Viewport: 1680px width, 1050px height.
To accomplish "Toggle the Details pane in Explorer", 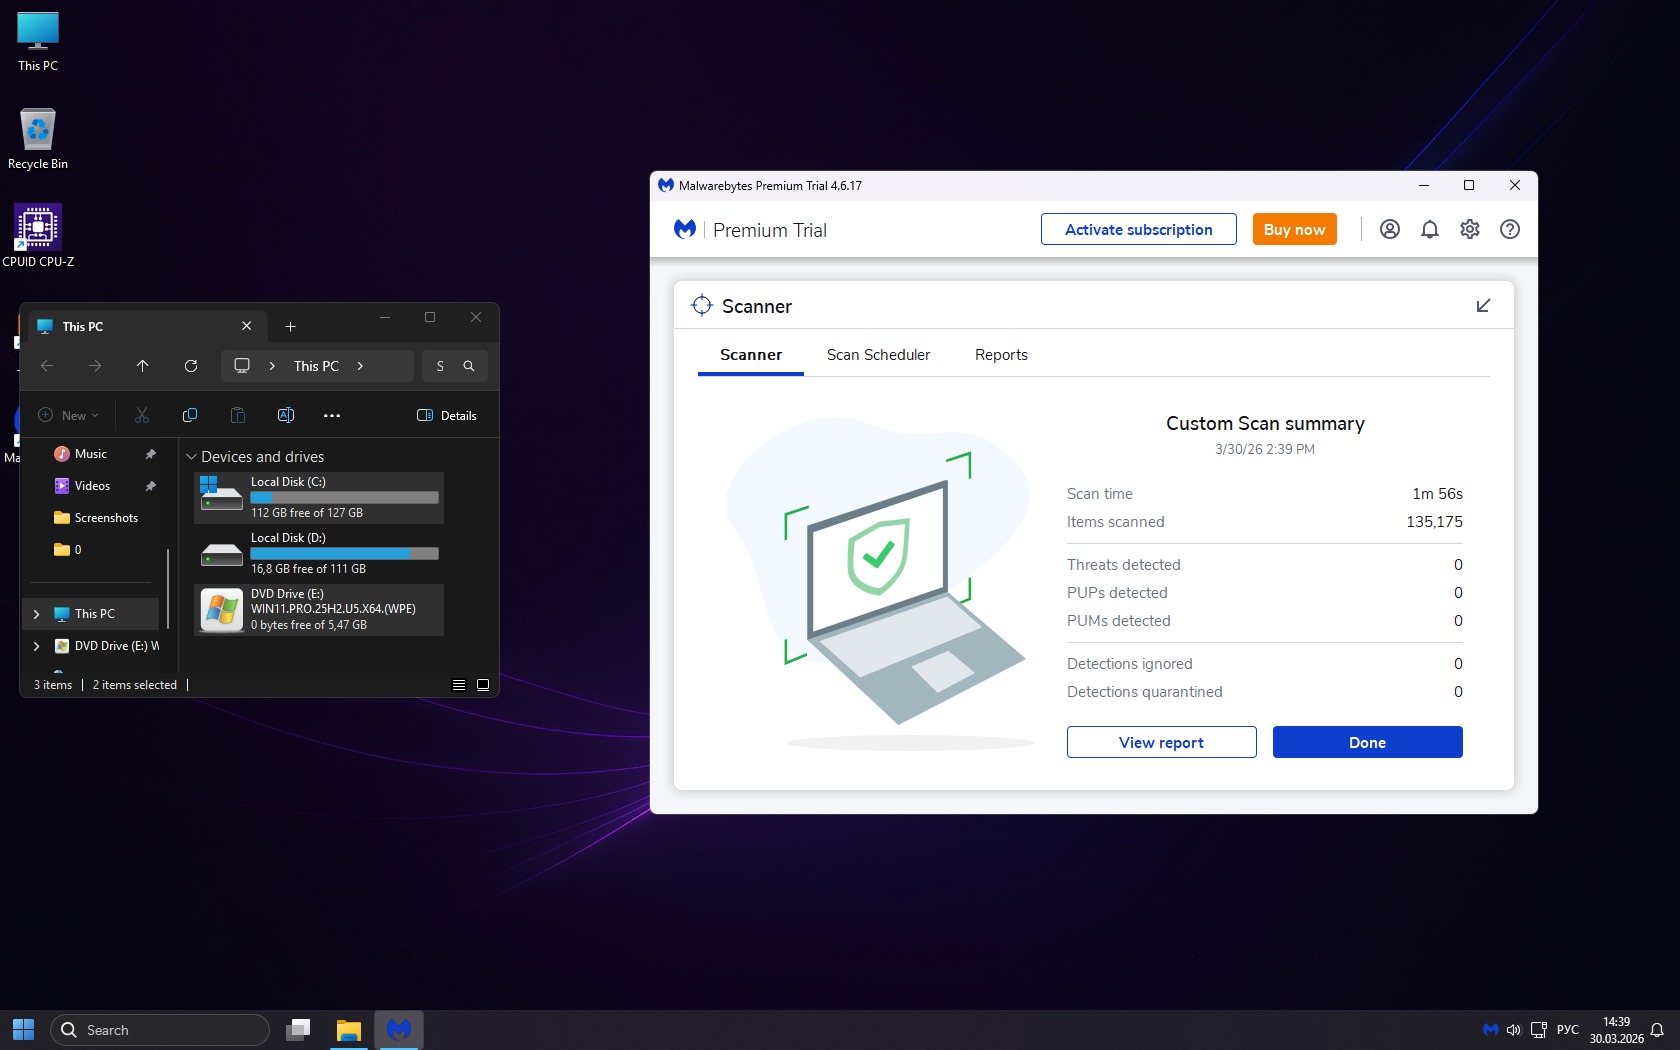I will (447, 415).
